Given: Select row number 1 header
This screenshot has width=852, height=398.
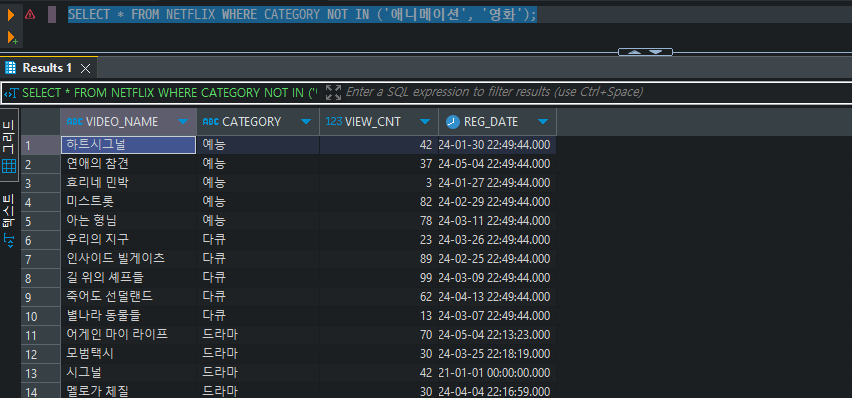Looking at the screenshot, I should [x=41, y=145].
